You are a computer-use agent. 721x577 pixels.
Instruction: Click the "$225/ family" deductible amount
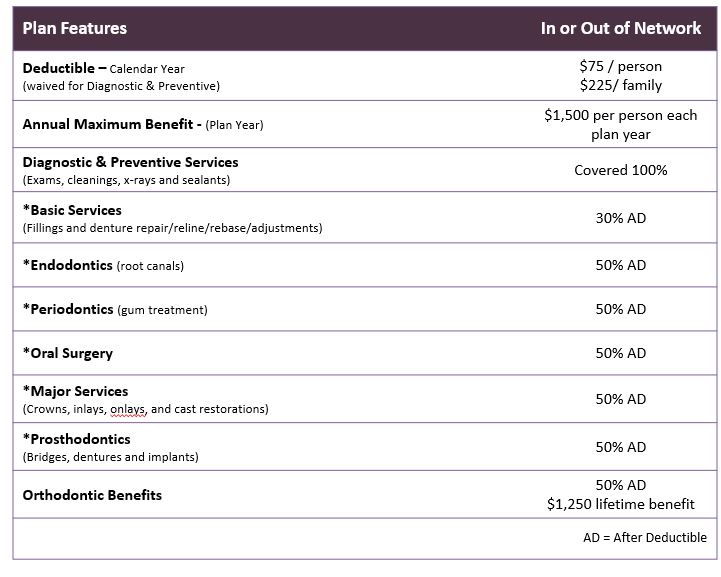tap(620, 85)
